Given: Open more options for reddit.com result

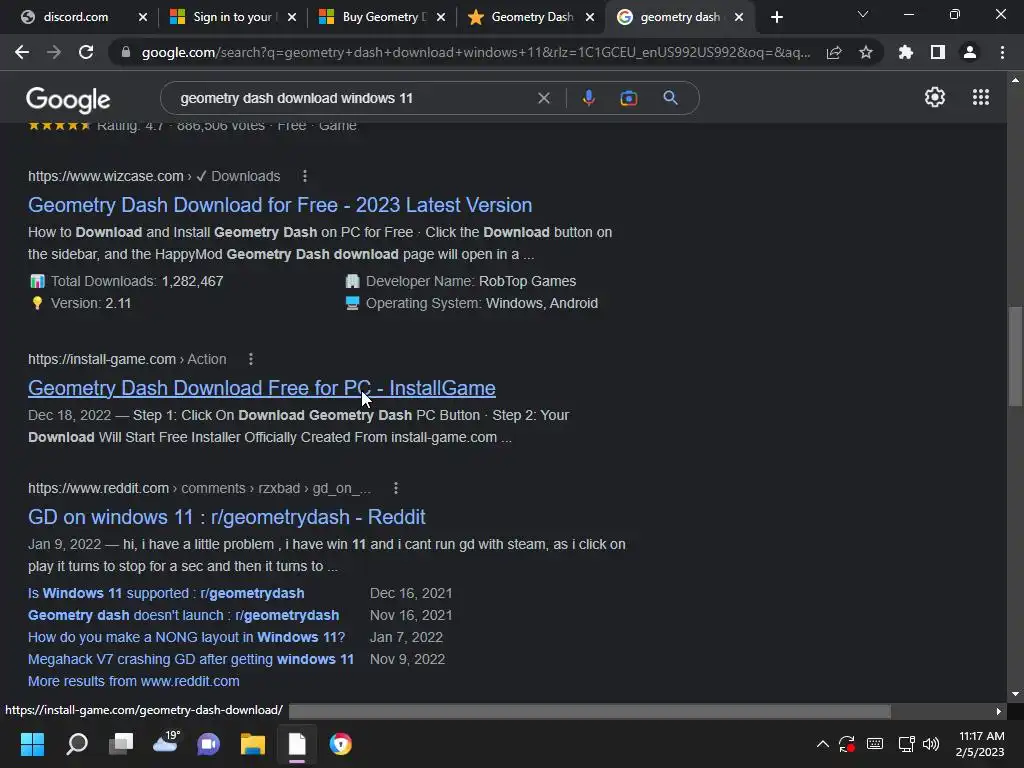Looking at the screenshot, I should pyautogui.click(x=396, y=488).
